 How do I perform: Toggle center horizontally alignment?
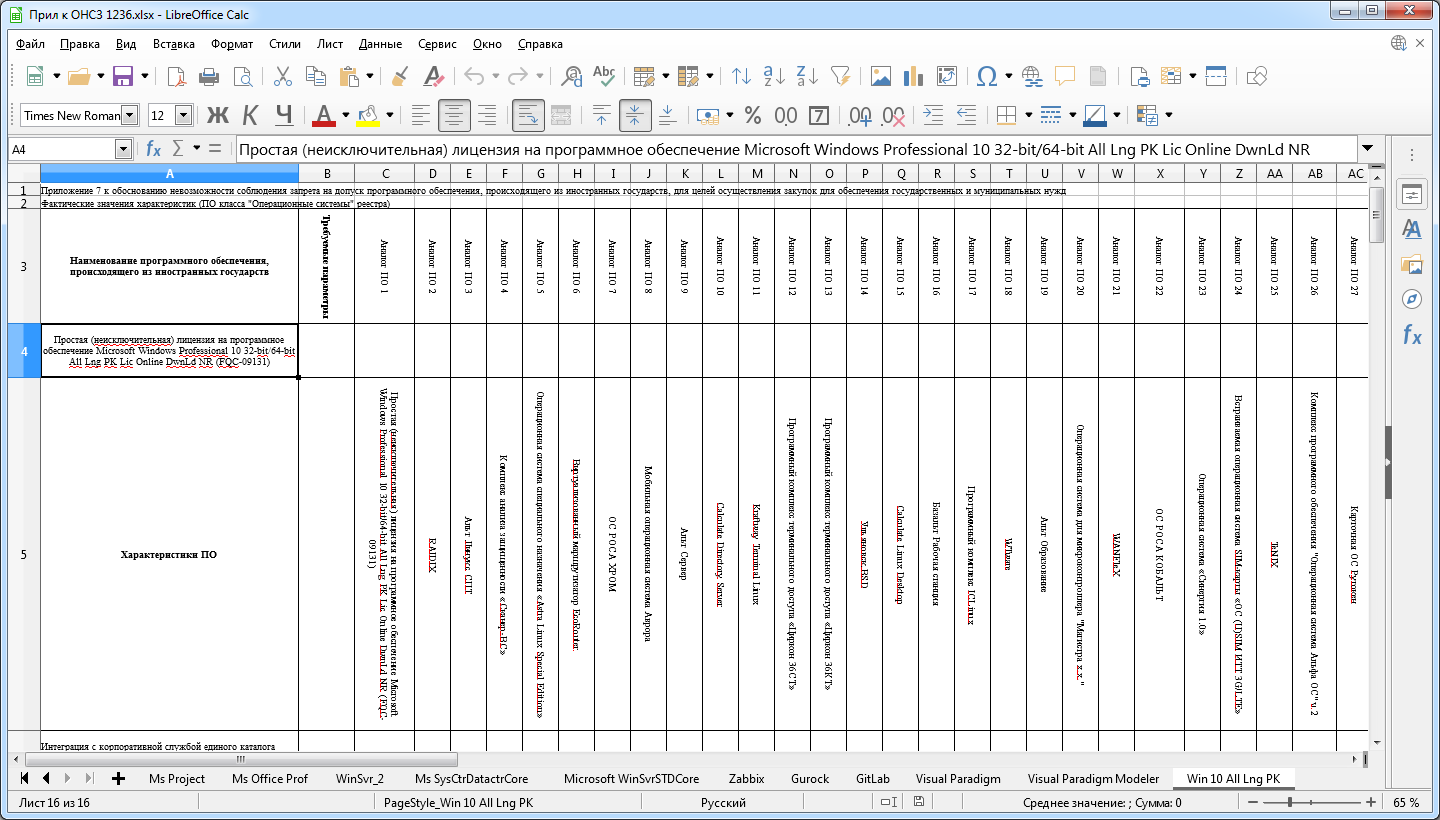(454, 115)
